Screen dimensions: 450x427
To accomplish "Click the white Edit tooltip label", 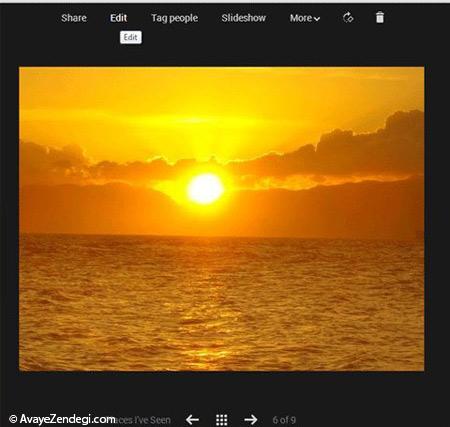I will (131, 37).
